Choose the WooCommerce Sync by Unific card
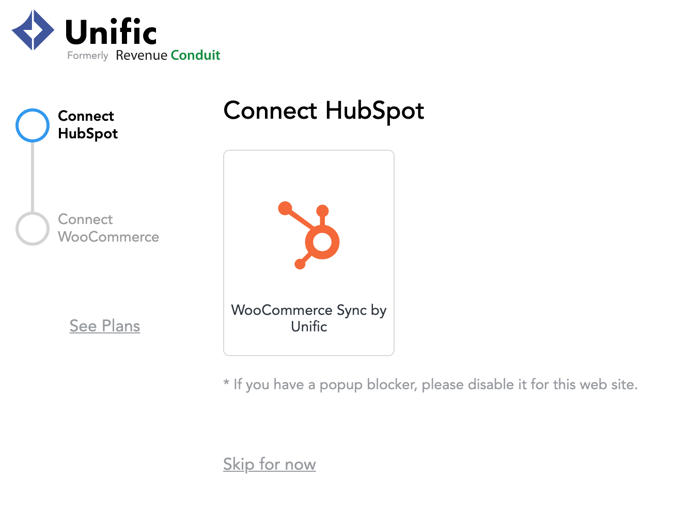Screen dimensions: 688x511 pyautogui.click(x=309, y=253)
